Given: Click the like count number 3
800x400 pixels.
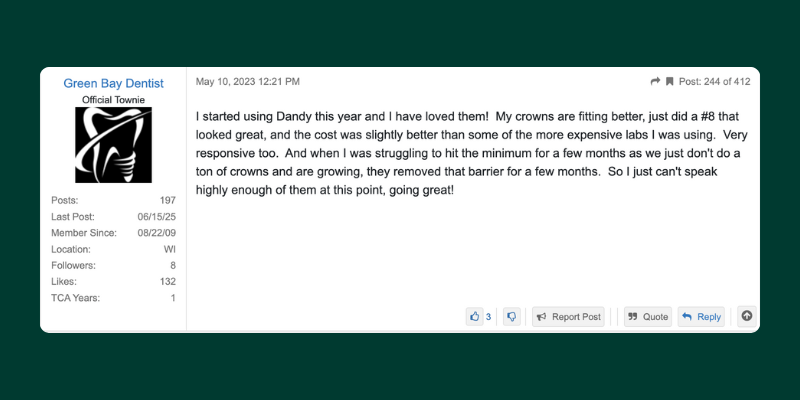Looking at the screenshot, I should click(488, 317).
